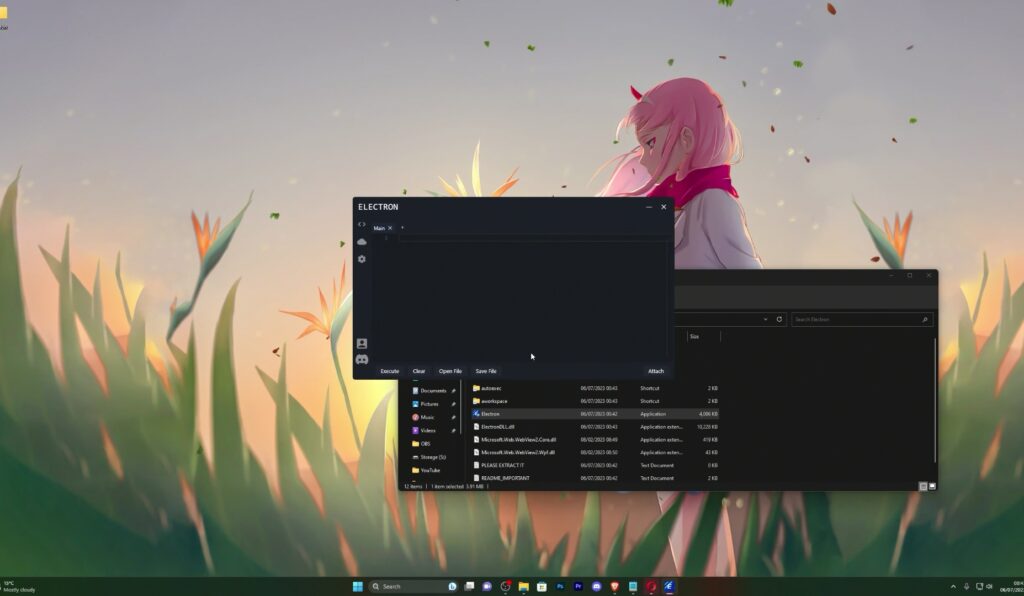Screen dimensions: 1024x596
Task: Click the weather widget on the taskbar
Action: tap(19, 586)
